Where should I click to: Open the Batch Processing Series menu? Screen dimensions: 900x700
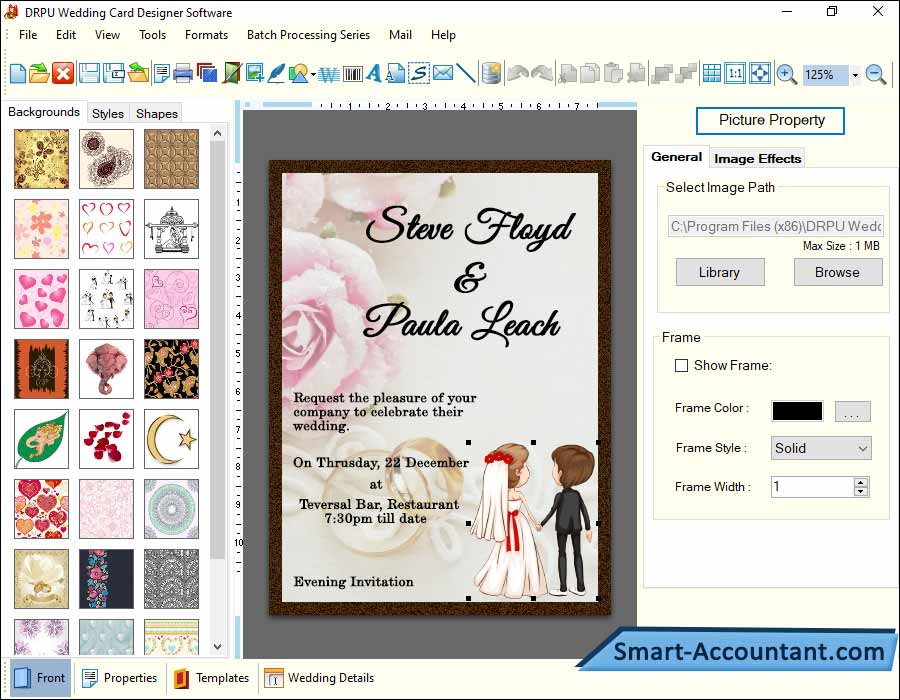tap(308, 35)
